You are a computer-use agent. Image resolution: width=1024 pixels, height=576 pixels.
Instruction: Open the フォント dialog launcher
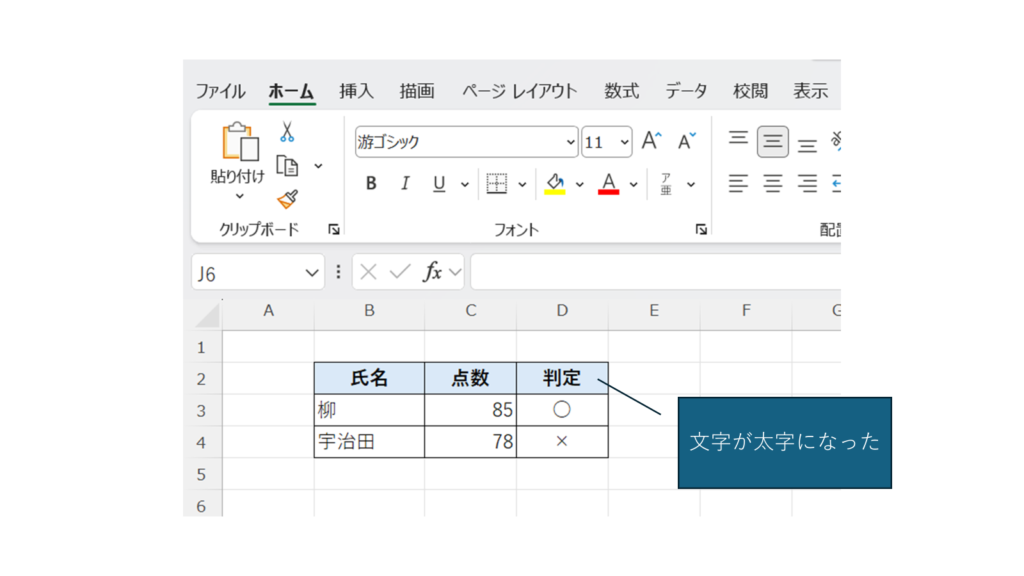tap(701, 230)
